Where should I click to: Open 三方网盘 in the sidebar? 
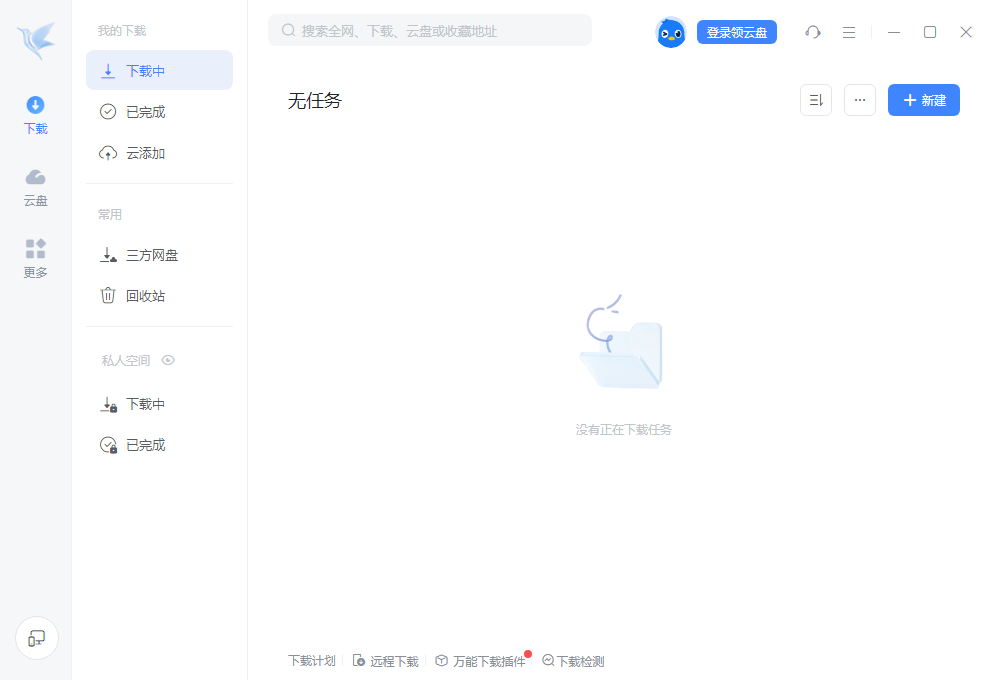pyautogui.click(x=151, y=255)
